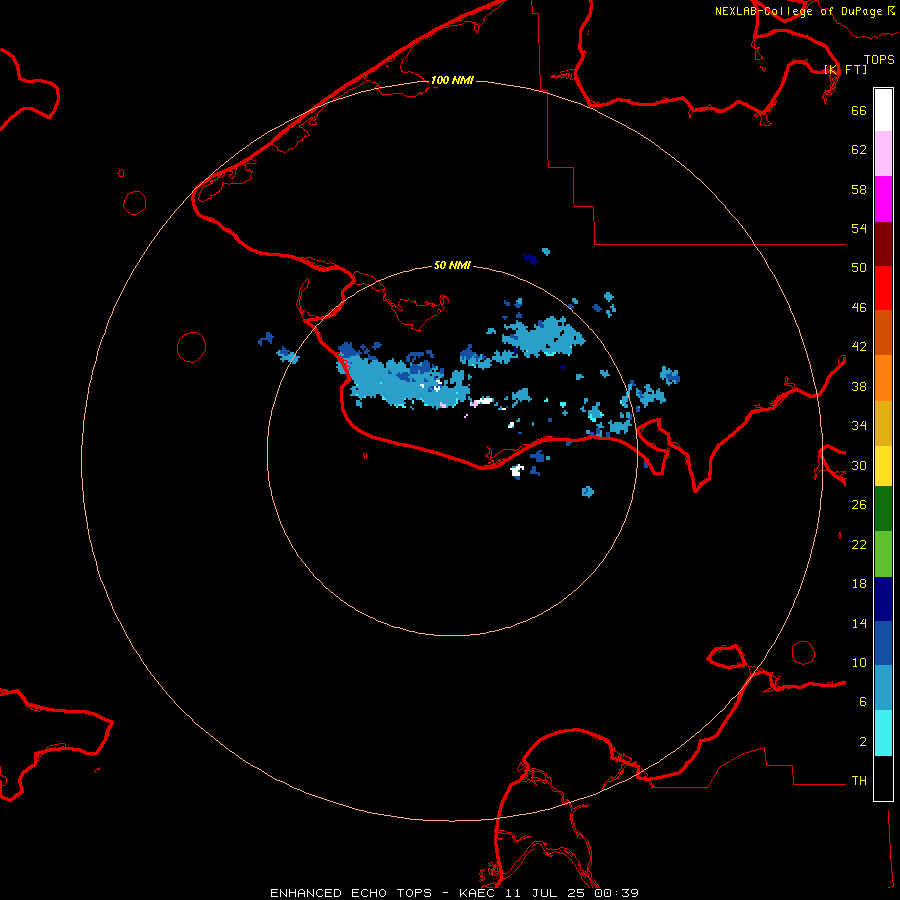Click the legend value 66
This screenshot has height=900, width=900.
[x=859, y=110]
